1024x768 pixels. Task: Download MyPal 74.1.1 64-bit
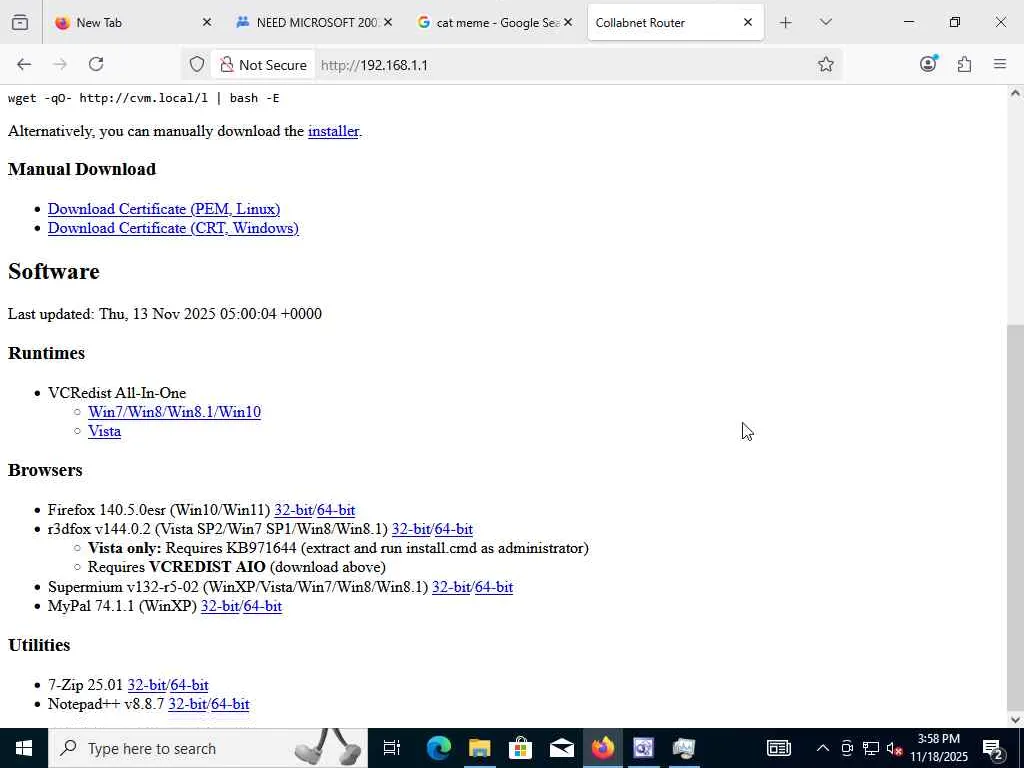[263, 606]
